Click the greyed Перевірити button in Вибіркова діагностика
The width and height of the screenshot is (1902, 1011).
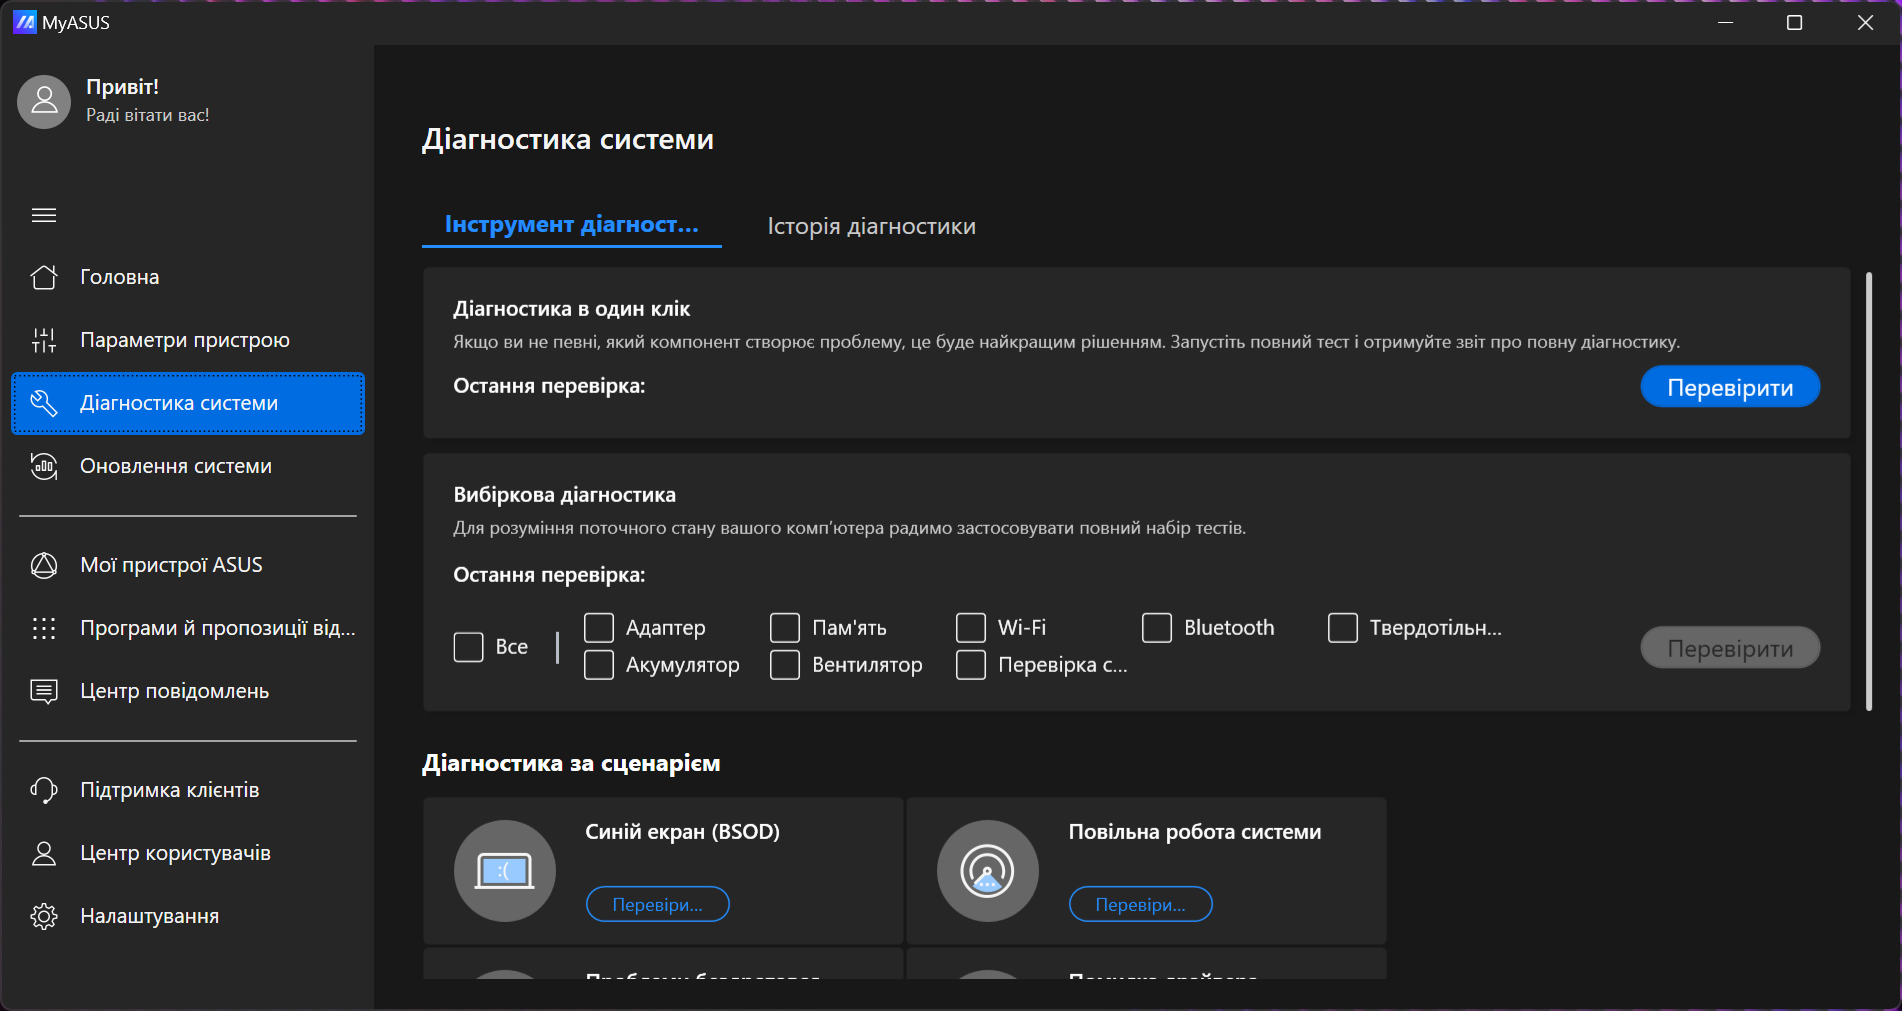click(x=1730, y=648)
